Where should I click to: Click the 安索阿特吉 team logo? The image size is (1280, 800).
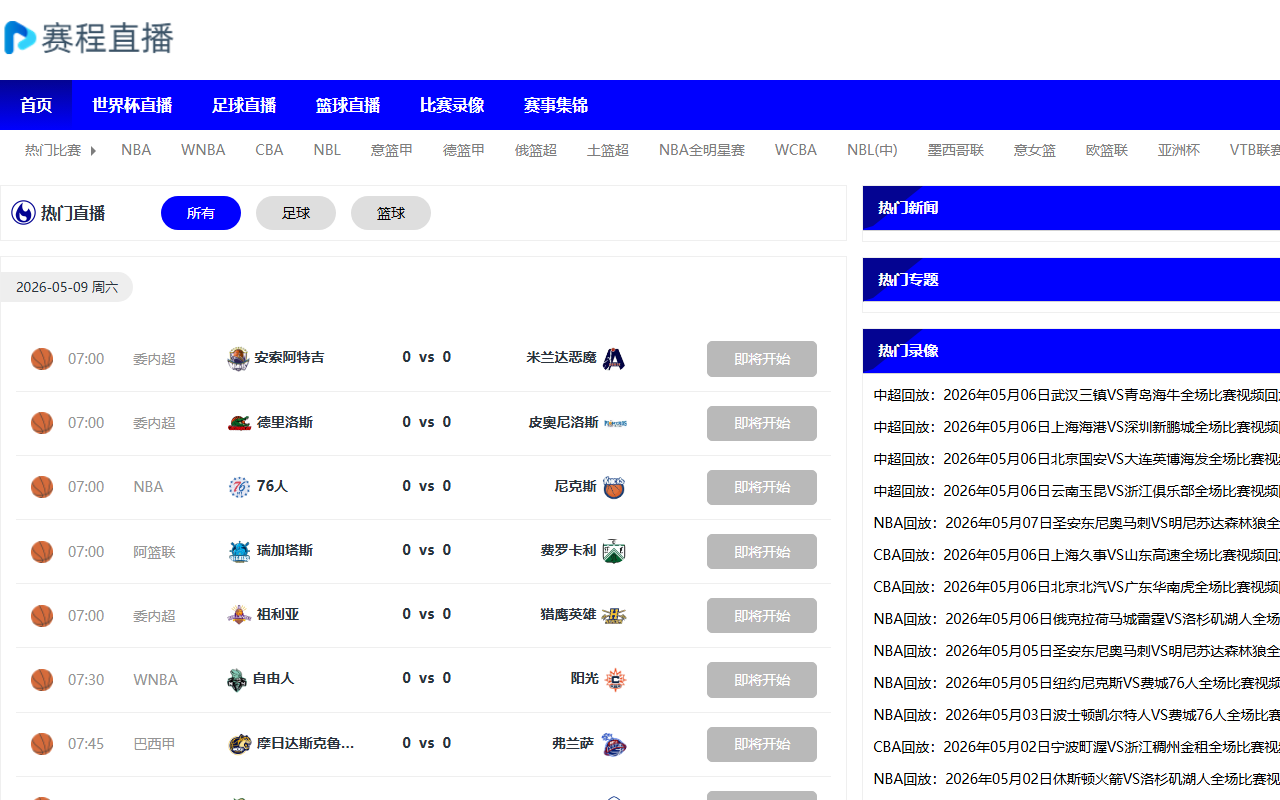pos(238,359)
